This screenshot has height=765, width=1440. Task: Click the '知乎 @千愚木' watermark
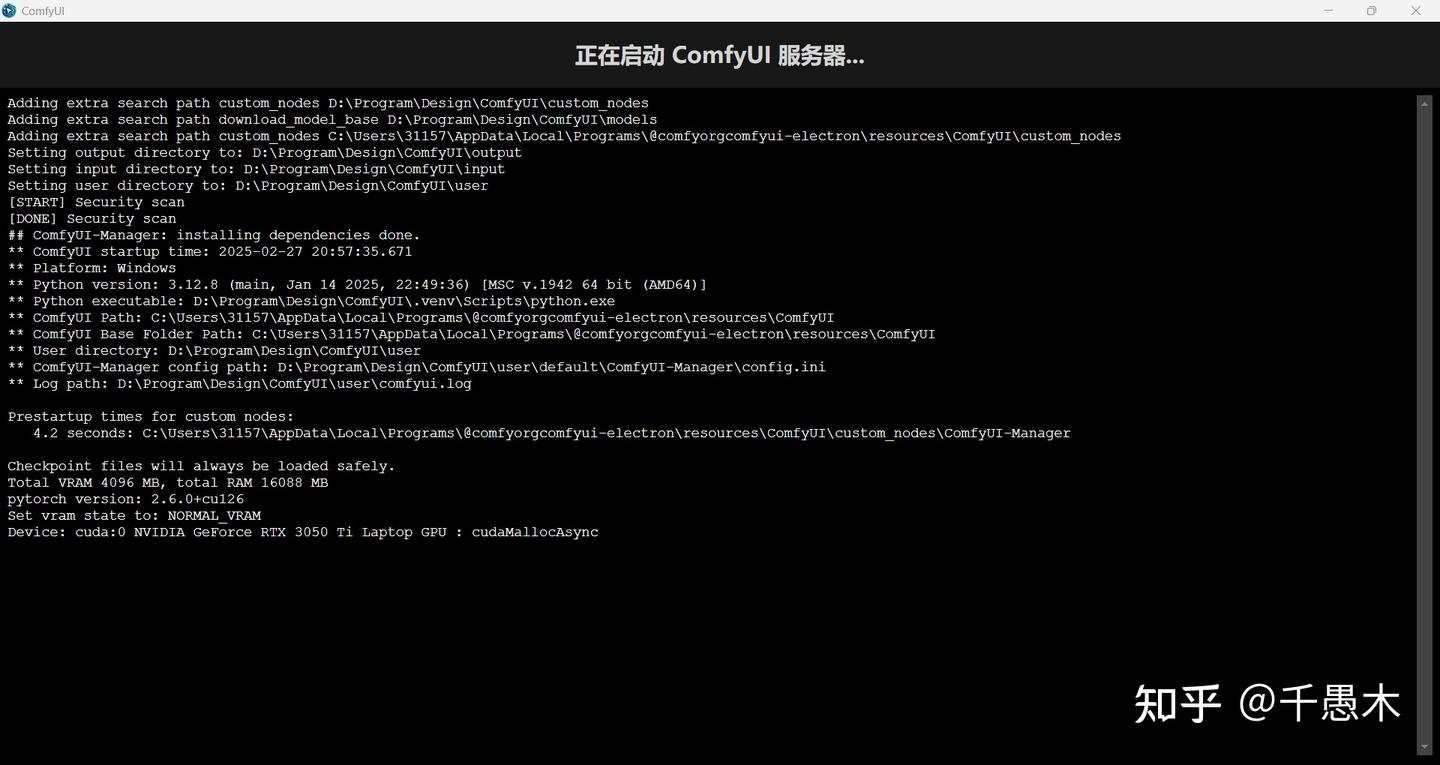(1268, 704)
